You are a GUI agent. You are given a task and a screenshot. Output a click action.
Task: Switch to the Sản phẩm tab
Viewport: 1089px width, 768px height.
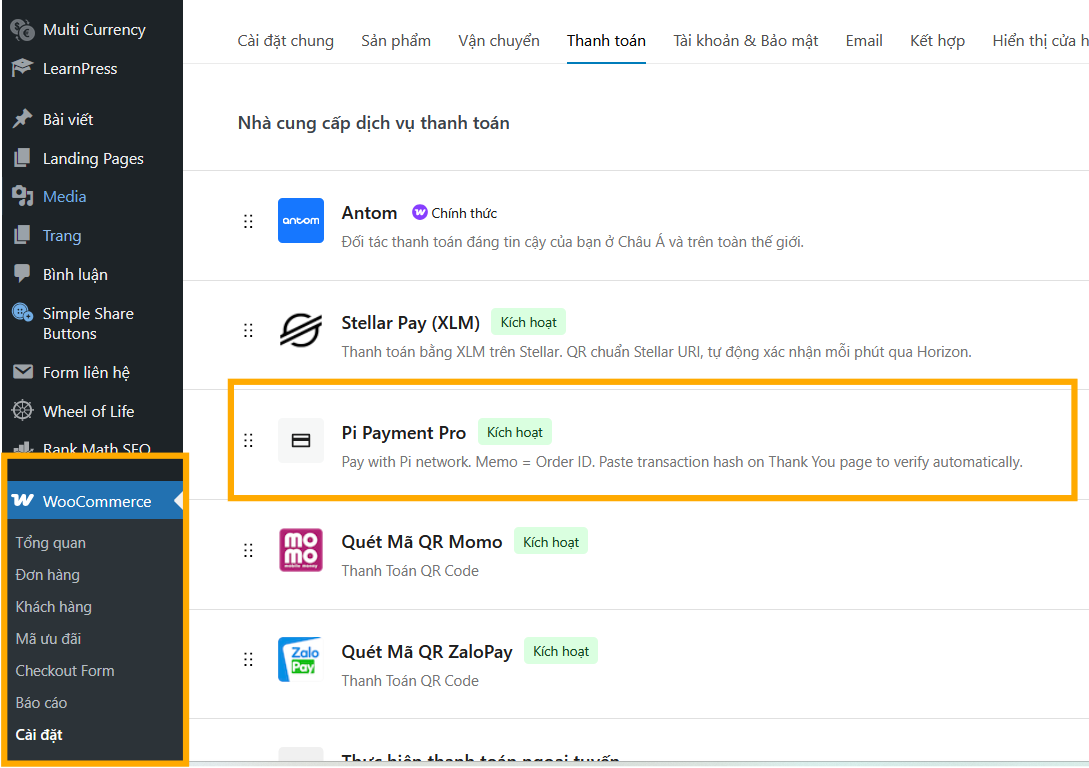[396, 41]
